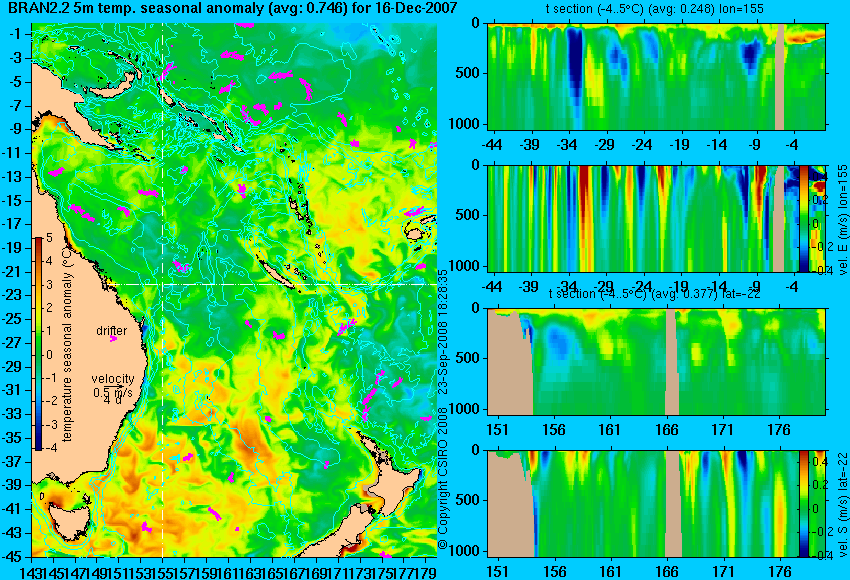Click the '-45' latitude tick on the map

click(12, 557)
